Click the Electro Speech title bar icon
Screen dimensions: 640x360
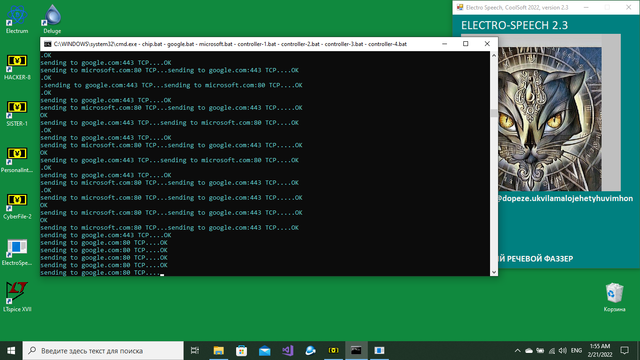(x=460, y=7)
